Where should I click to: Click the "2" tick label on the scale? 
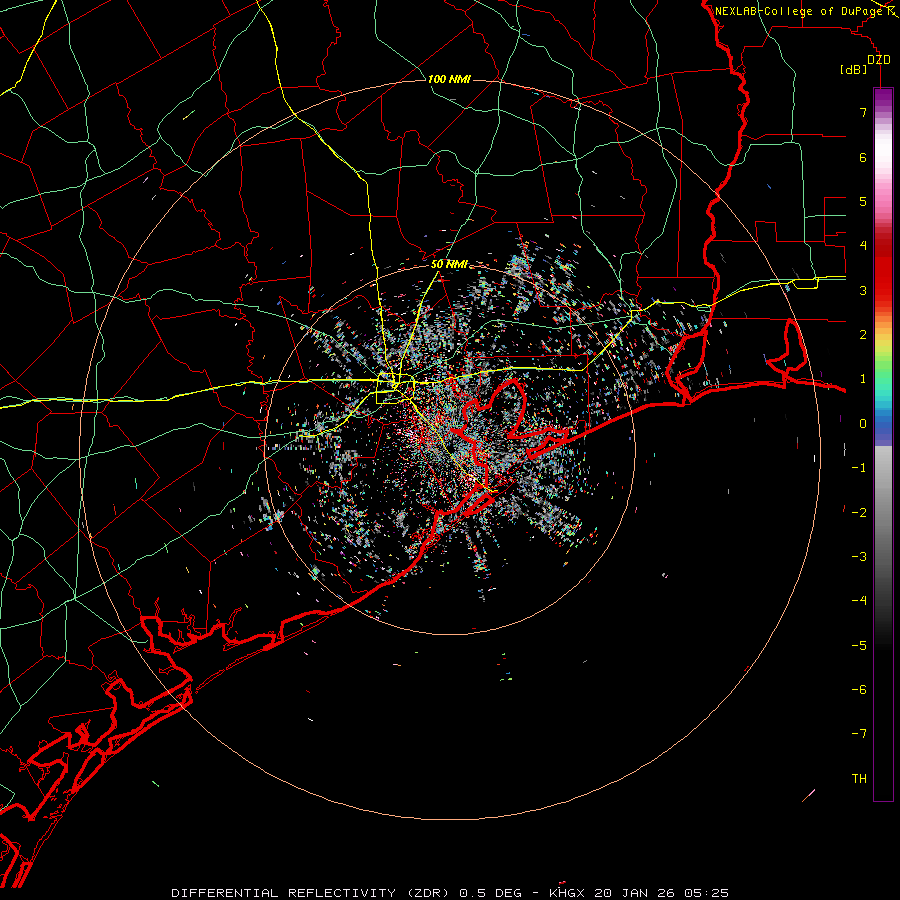point(863,335)
